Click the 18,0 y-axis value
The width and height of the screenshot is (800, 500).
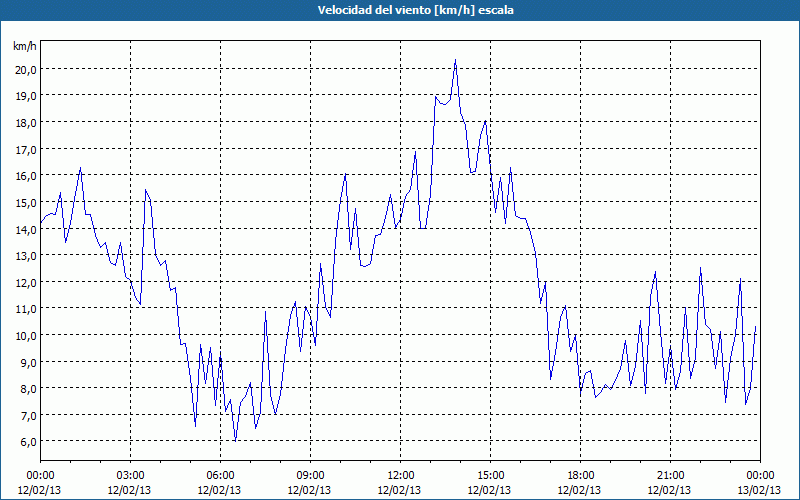coord(26,123)
